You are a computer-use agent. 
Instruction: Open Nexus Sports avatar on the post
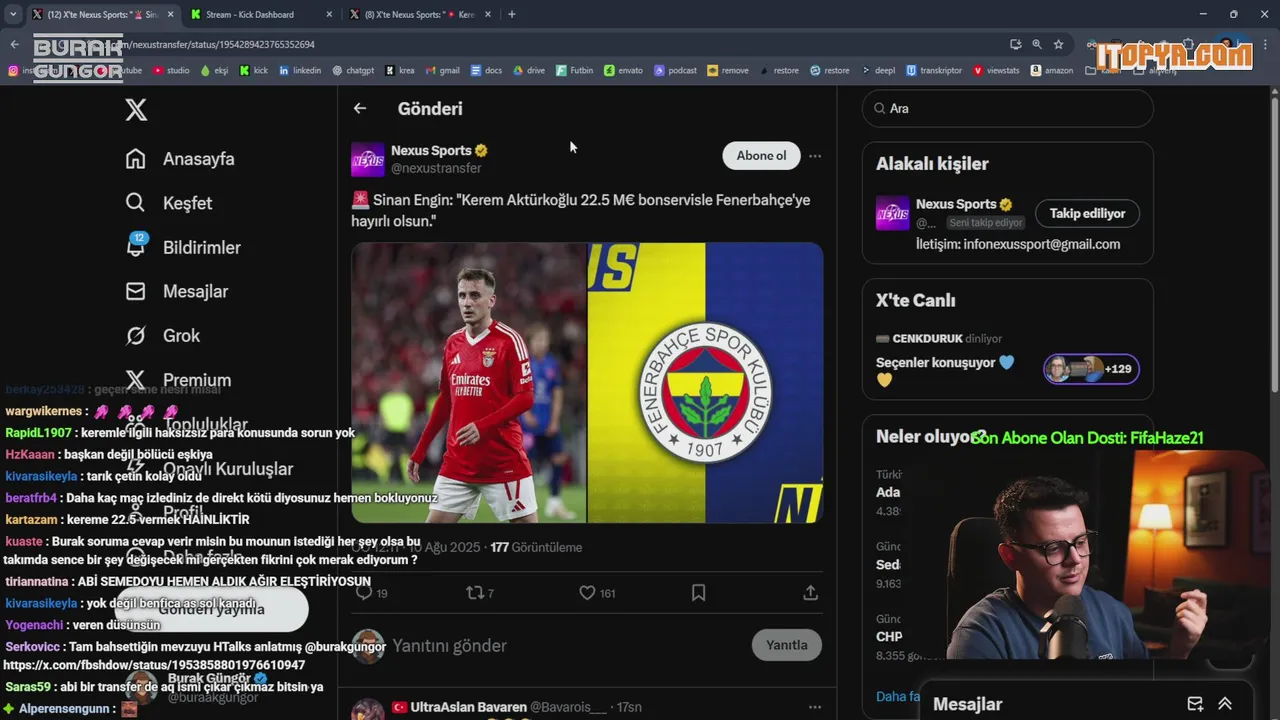[x=368, y=160]
